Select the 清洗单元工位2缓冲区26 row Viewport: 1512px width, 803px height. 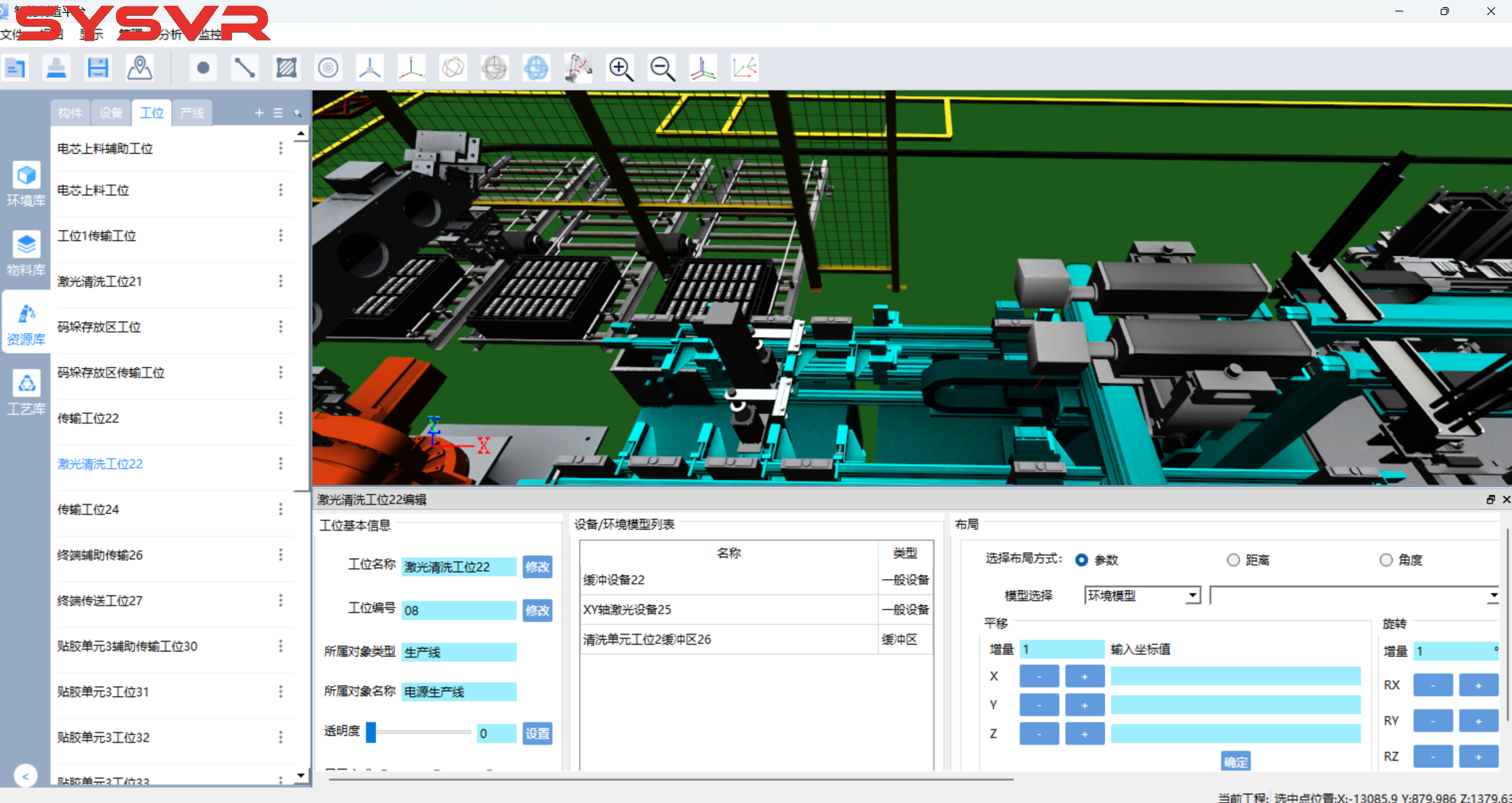pyautogui.click(x=756, y=639)
